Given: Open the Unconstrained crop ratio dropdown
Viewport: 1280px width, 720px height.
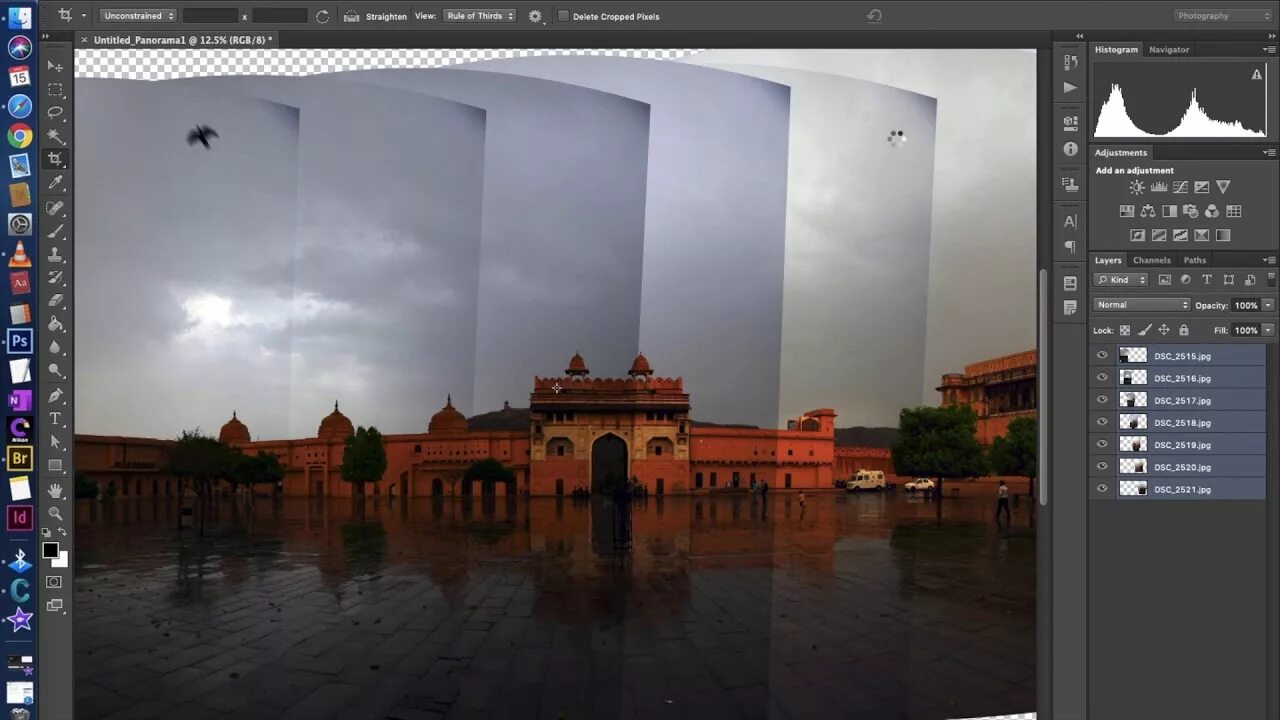Looking at the screenshot, I should pos(137,15).
